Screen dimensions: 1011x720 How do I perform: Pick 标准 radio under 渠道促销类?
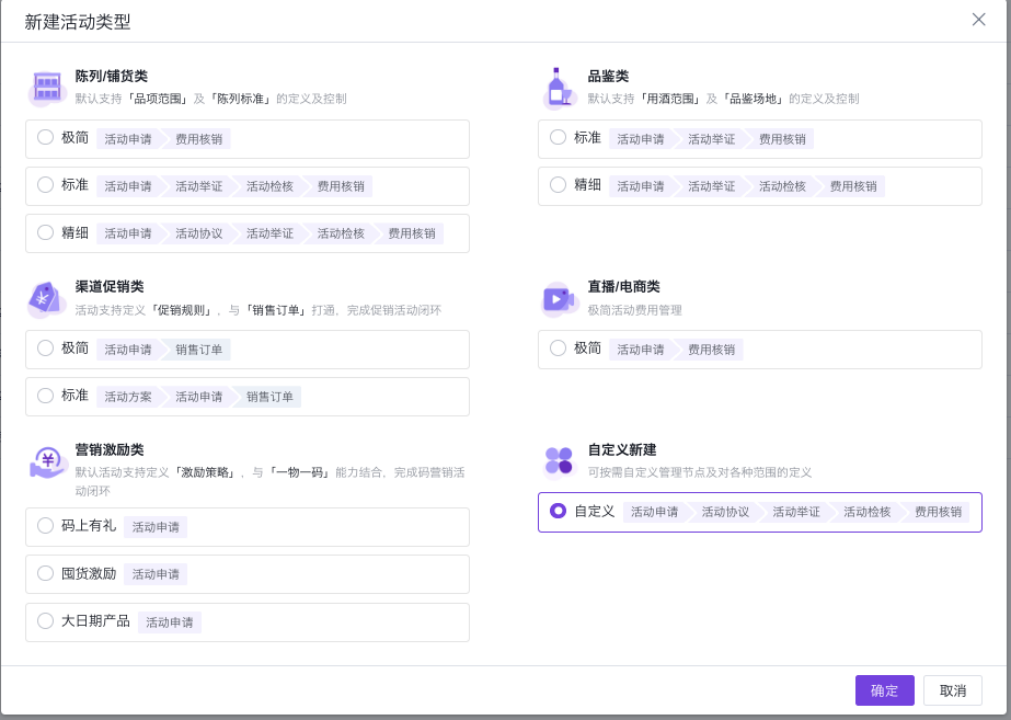pos(45,395)
